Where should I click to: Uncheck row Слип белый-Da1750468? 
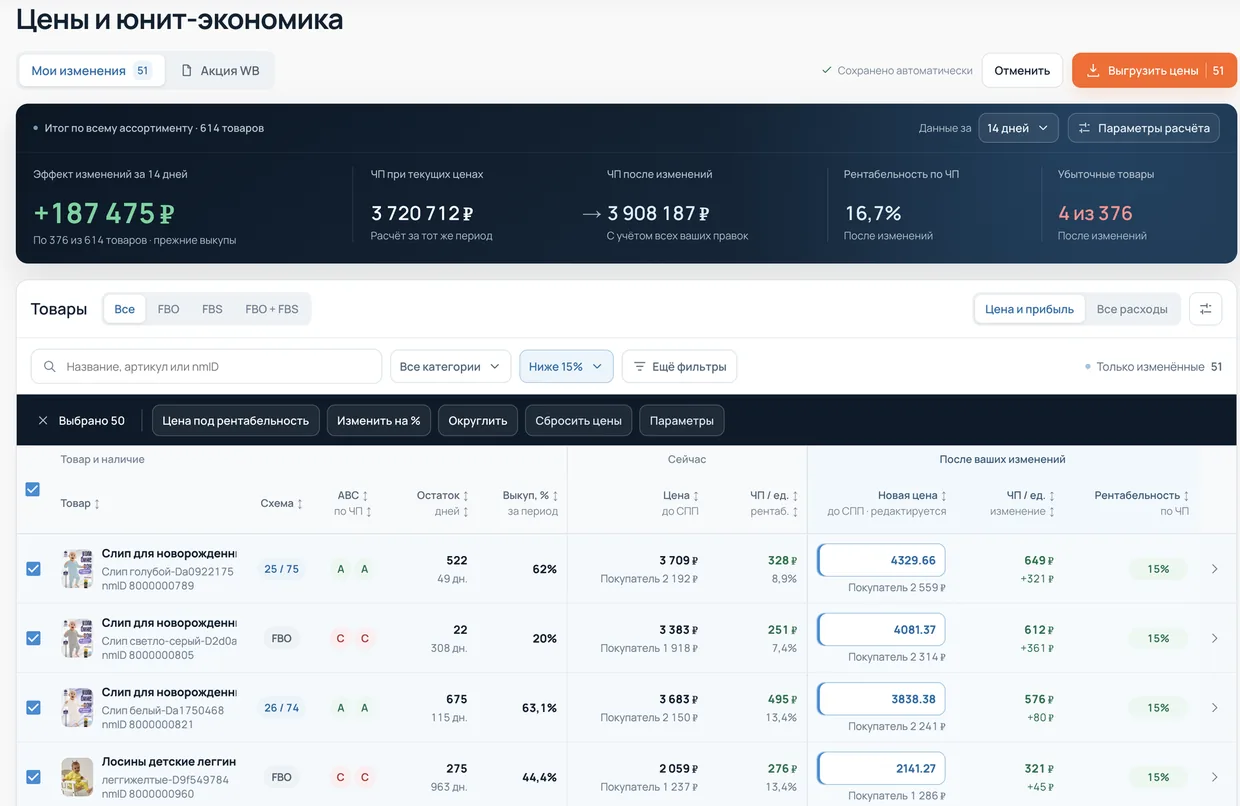point(33,708)
